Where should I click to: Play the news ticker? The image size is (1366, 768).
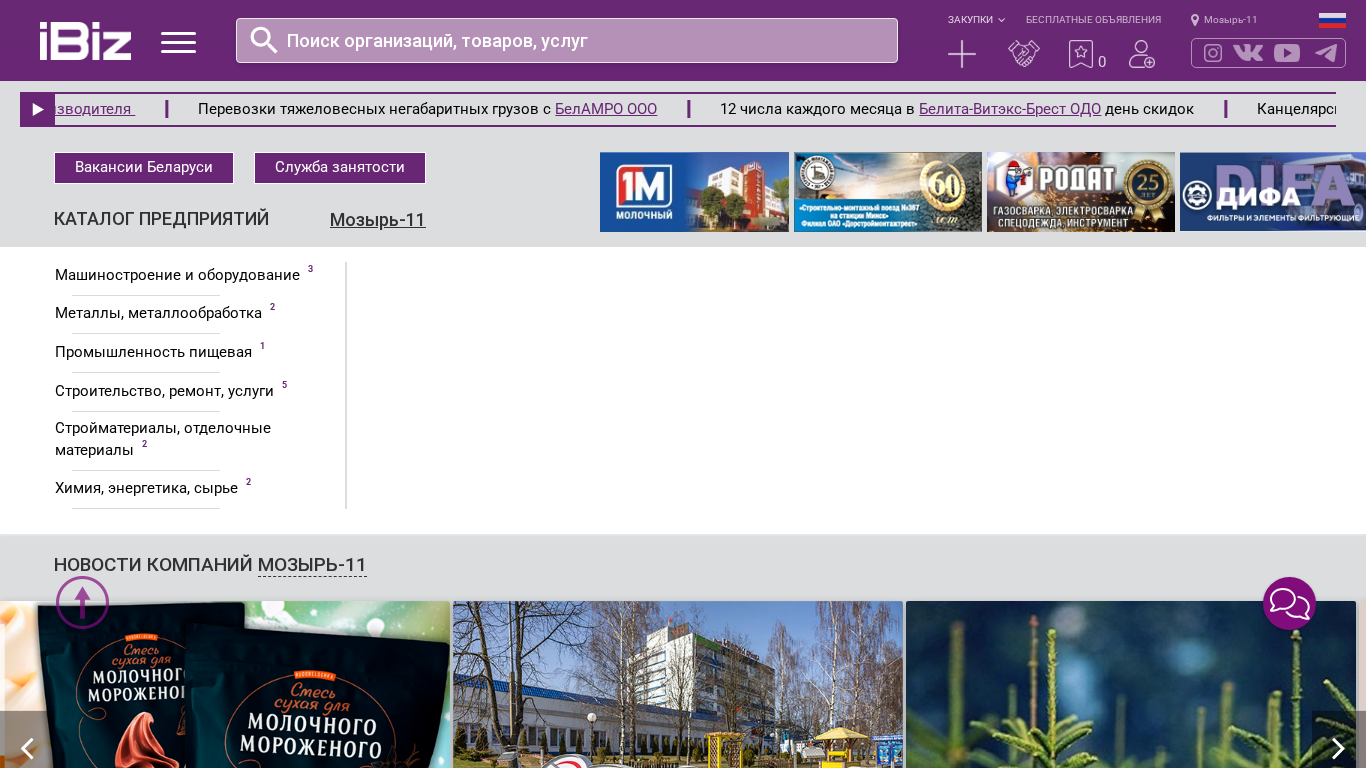click(x=37, y=110)
